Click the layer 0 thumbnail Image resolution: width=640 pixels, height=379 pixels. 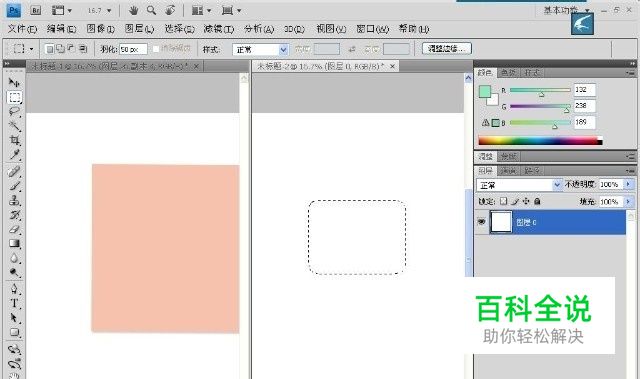500,222
